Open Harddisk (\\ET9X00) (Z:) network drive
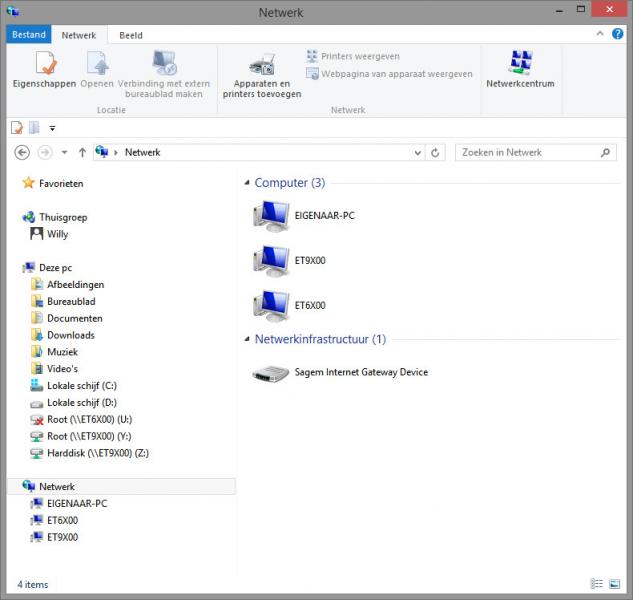The width and height of the screenshot is (633, 600). 97,453
